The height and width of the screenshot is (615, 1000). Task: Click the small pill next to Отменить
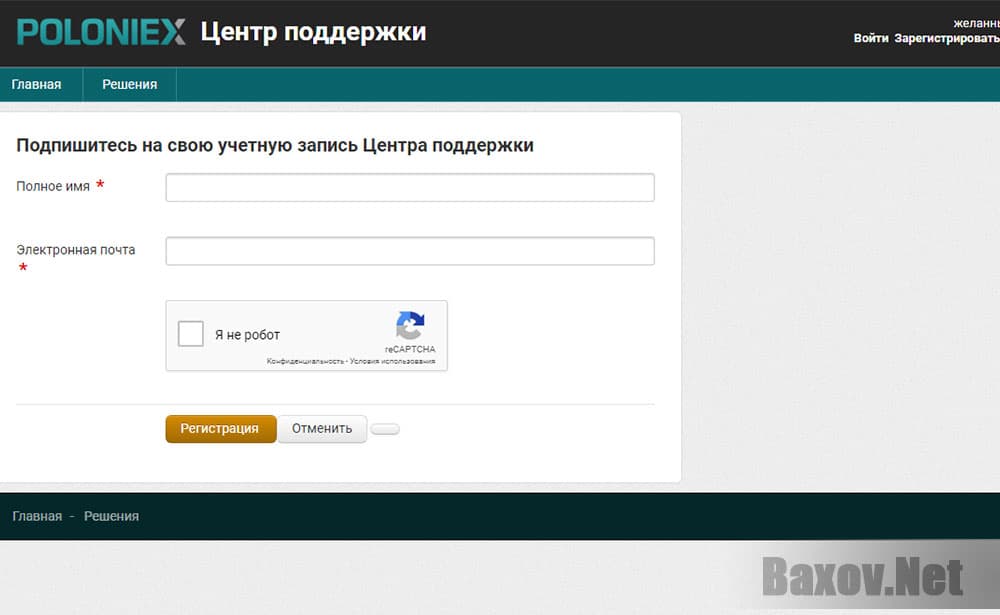tap(385, 428)
